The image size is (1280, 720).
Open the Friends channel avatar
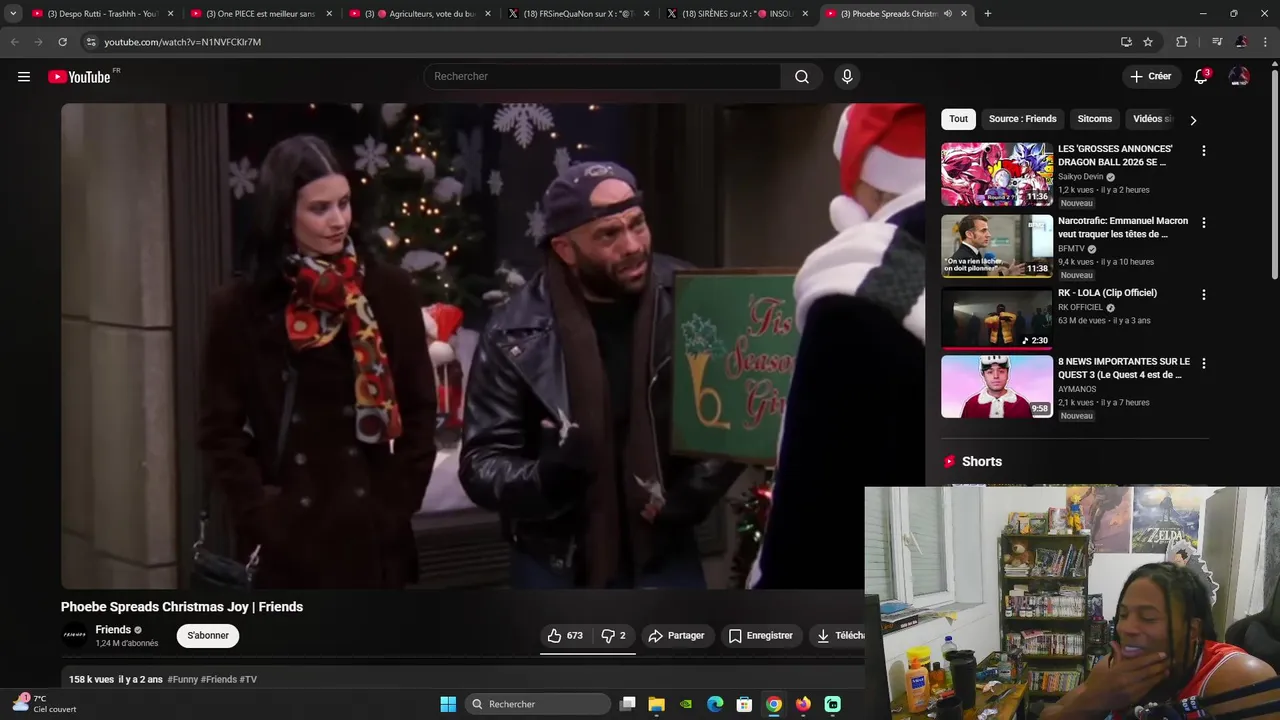click(x=75, y=635)
